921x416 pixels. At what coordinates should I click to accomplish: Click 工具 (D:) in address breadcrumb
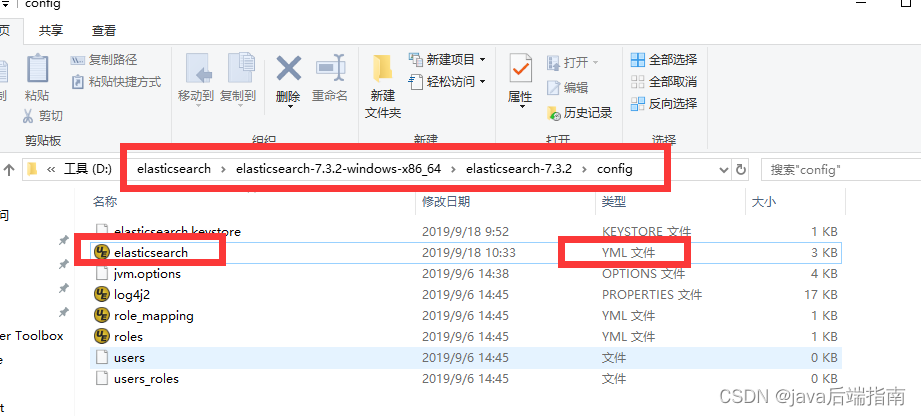88,169
